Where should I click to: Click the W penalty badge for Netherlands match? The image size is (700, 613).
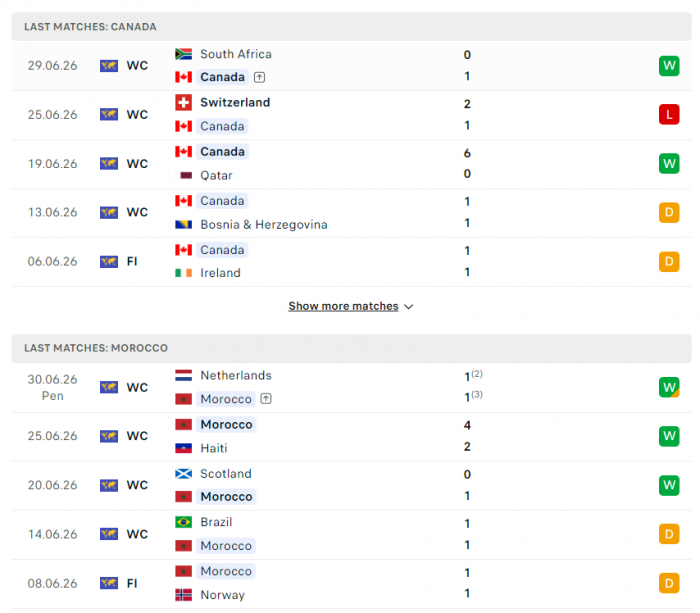point(669,387)
